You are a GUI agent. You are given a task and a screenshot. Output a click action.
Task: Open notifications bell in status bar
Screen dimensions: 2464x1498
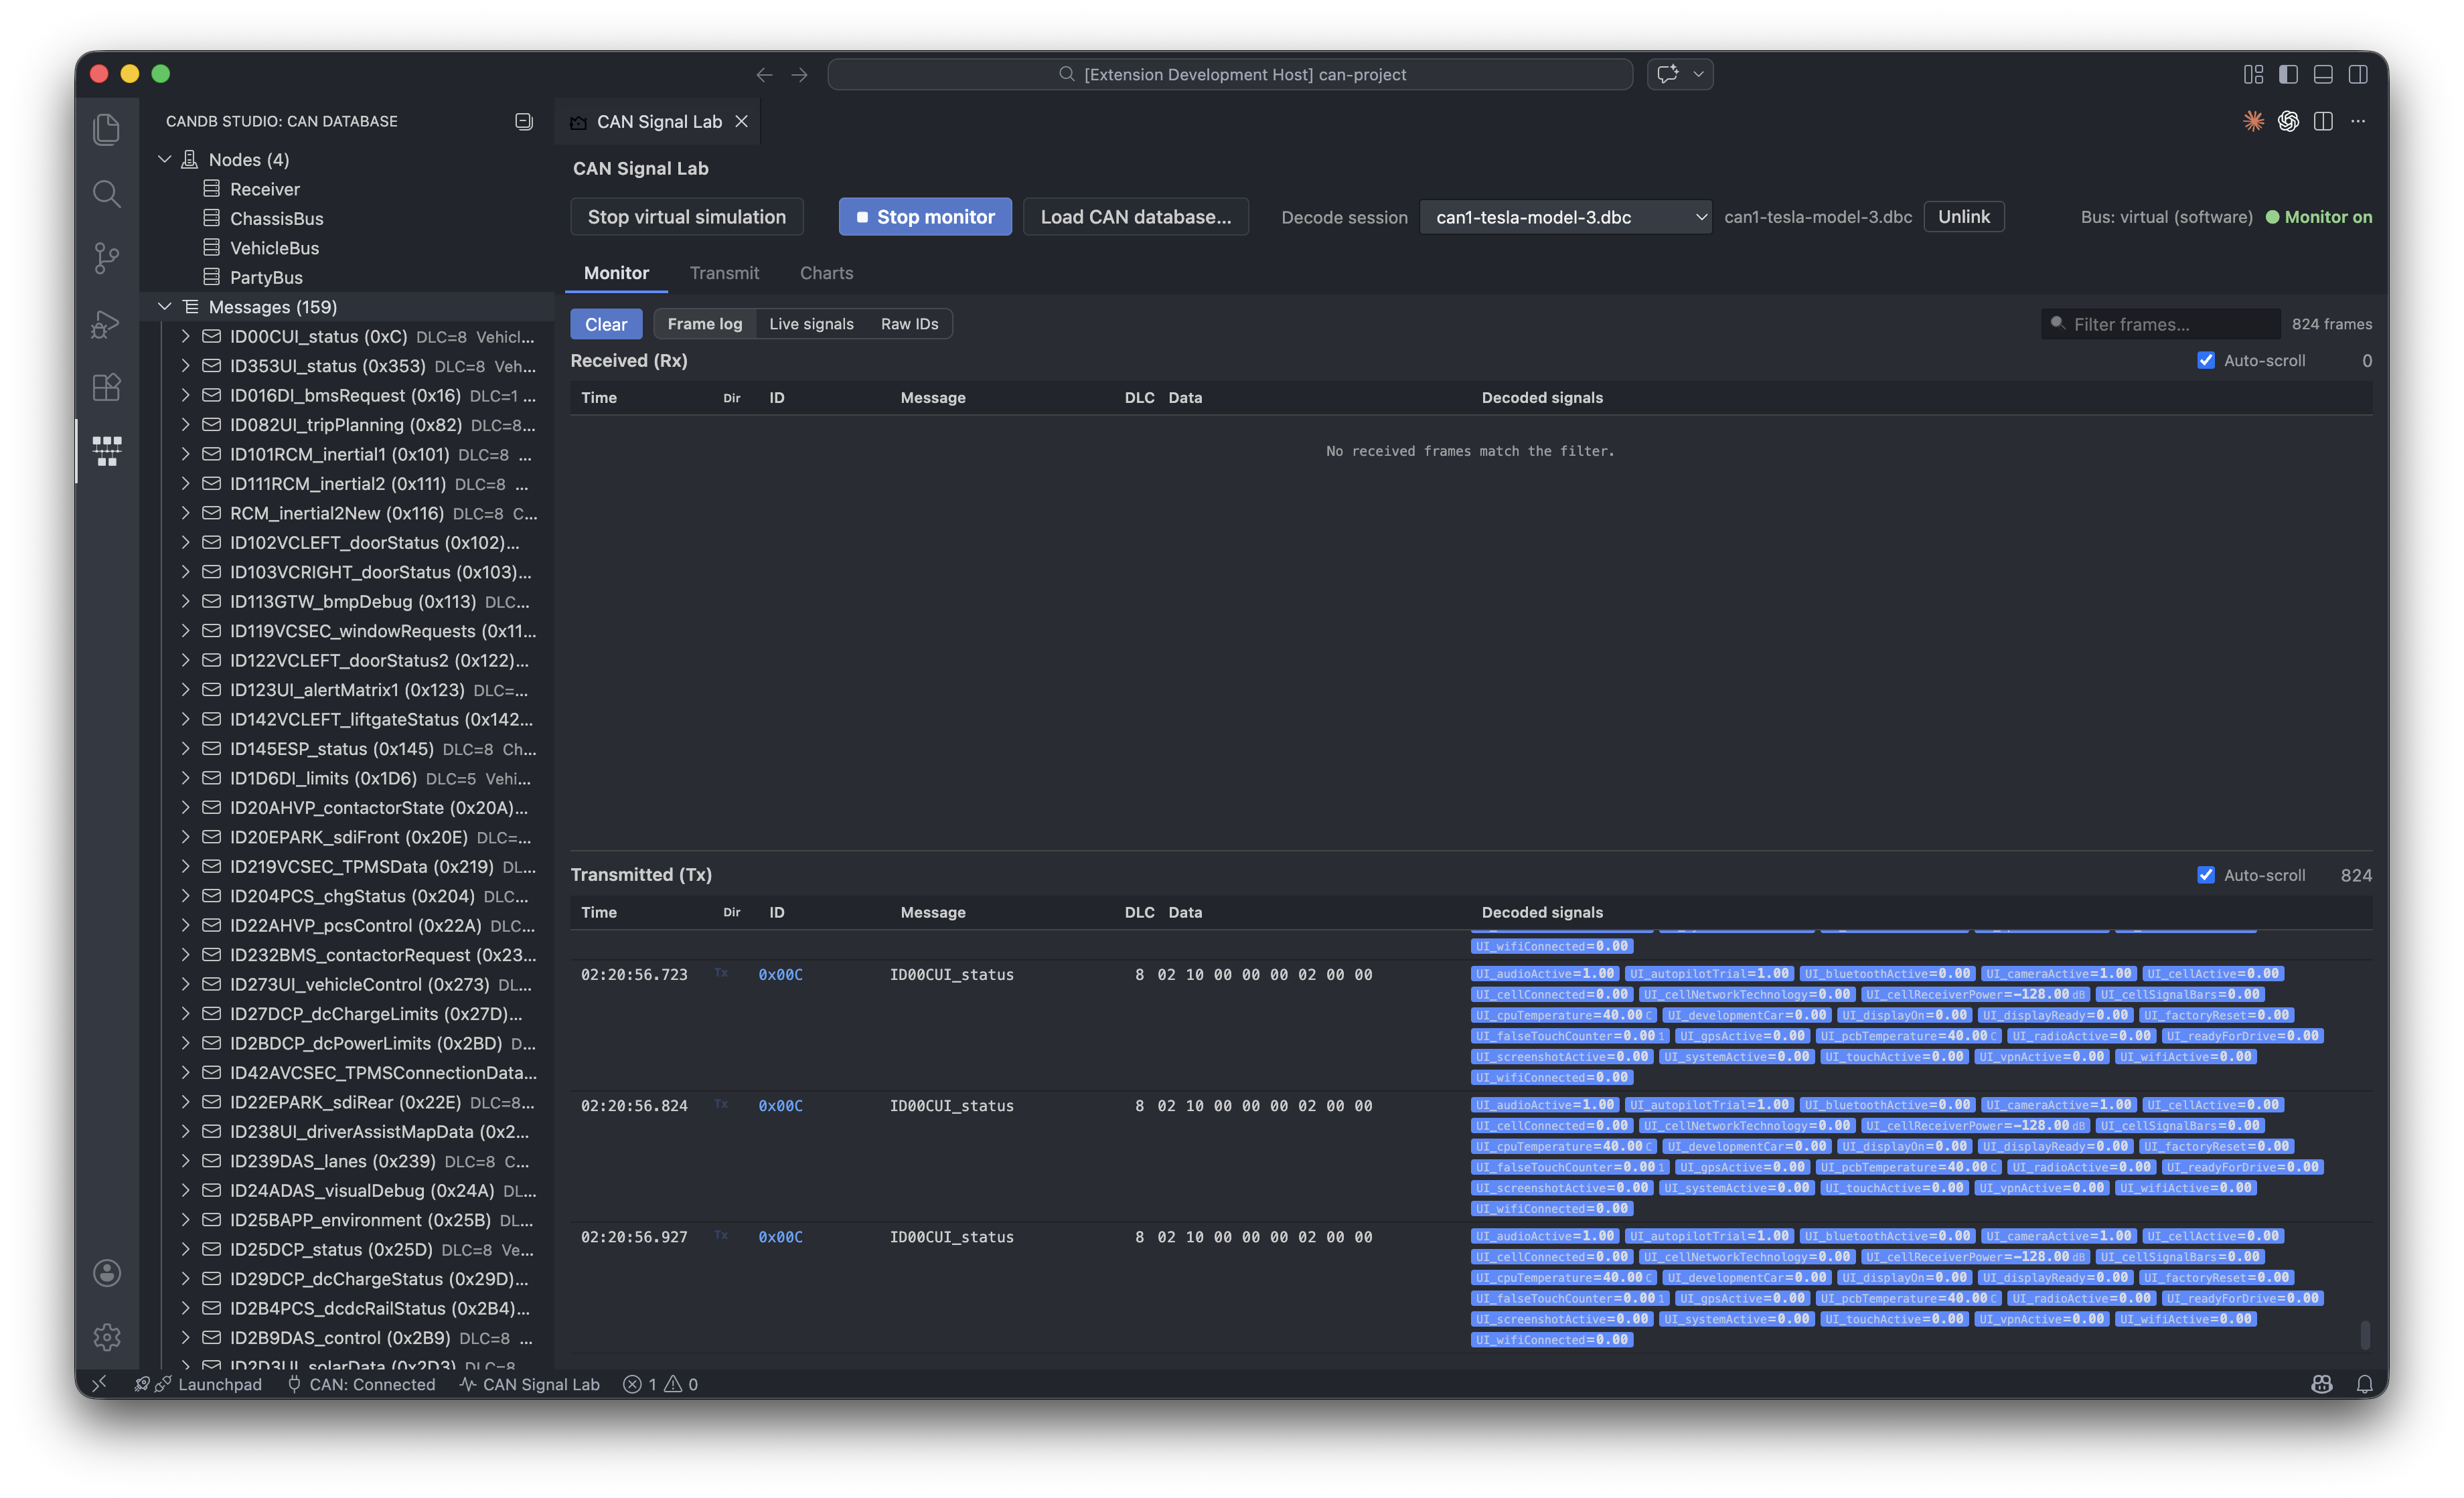[2364, 1384]
